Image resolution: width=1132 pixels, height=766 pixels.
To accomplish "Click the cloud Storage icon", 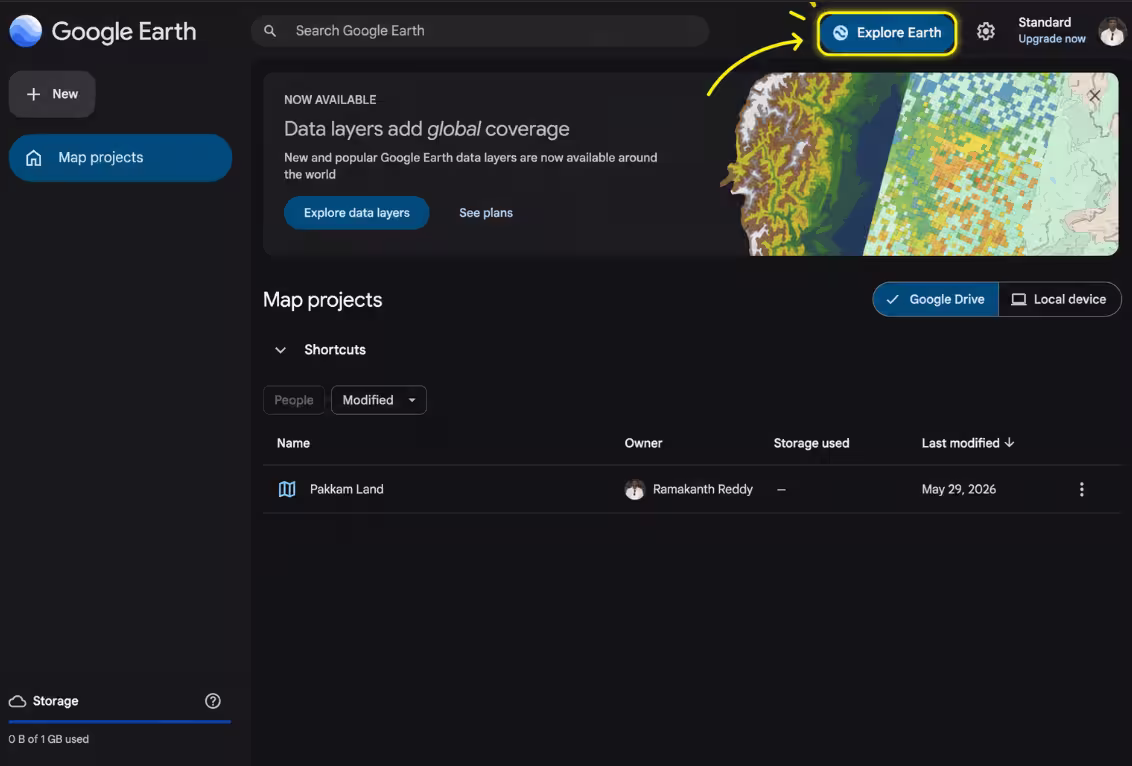I will click(x=17, y=701).
